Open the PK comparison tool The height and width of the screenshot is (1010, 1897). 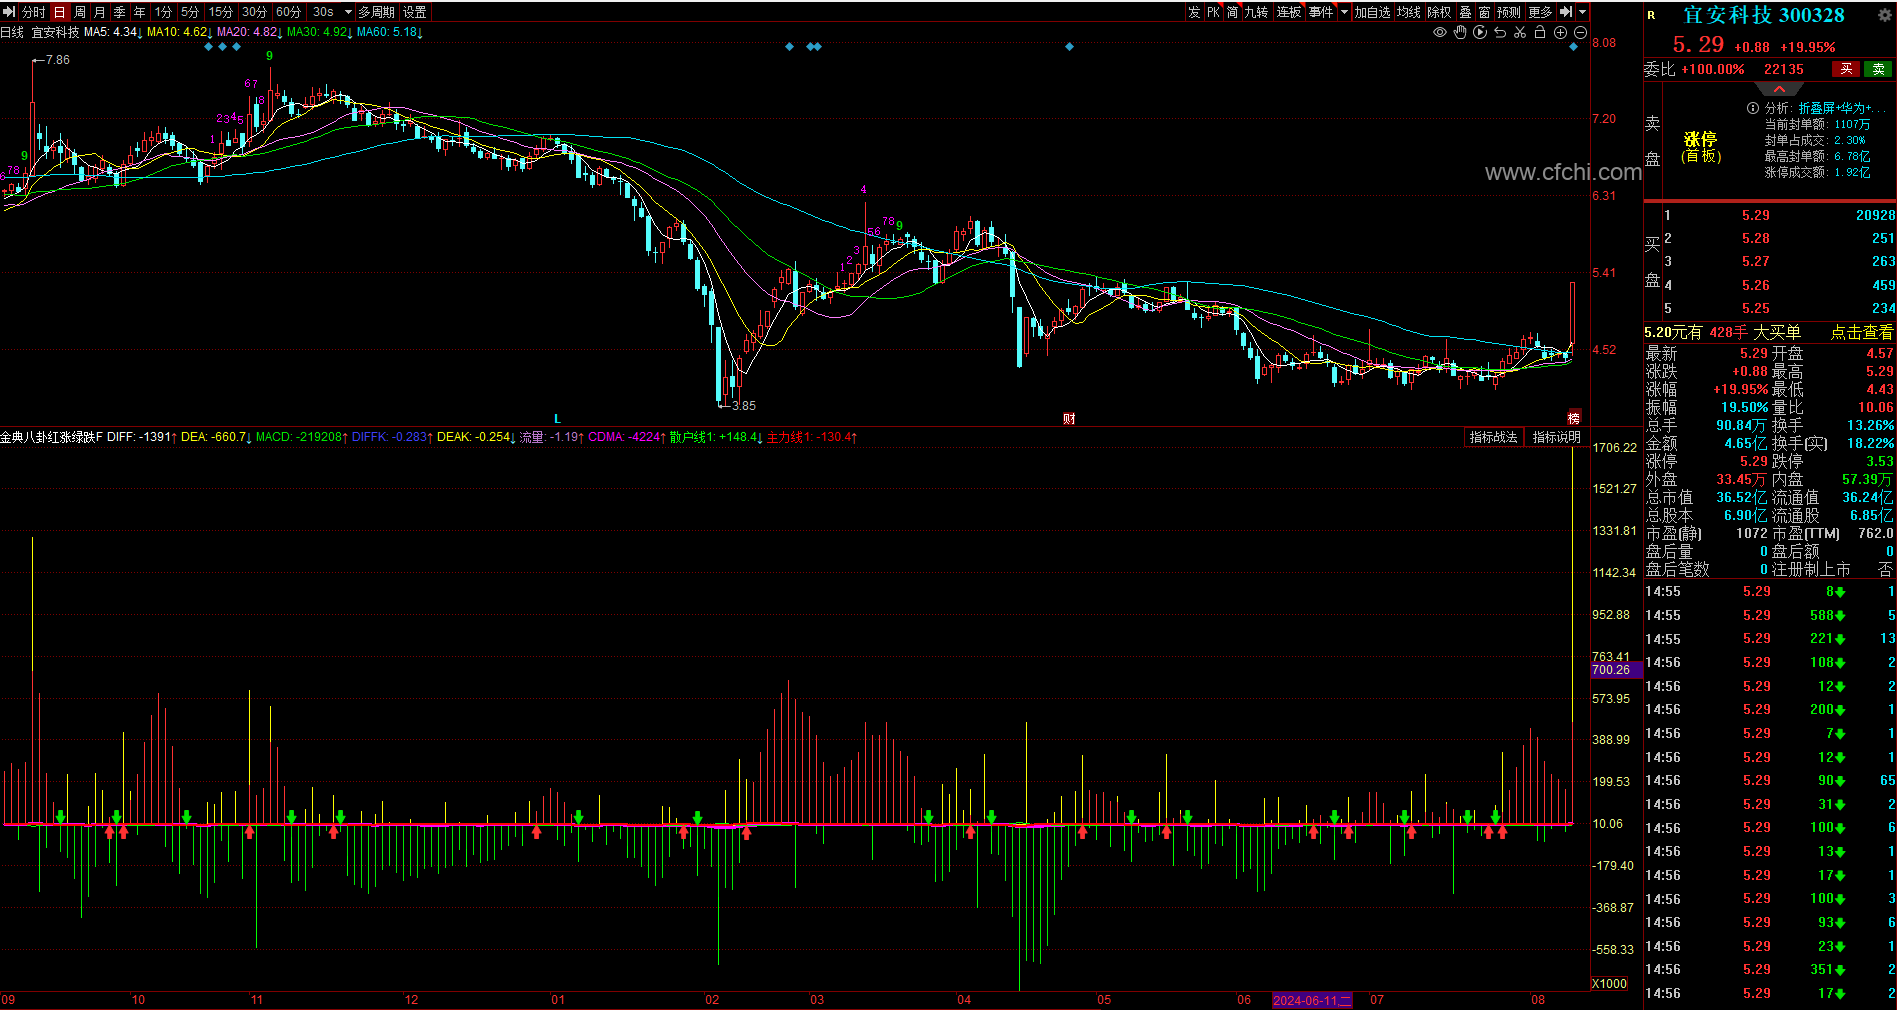pyautogui.click(x=1213, y=12)
